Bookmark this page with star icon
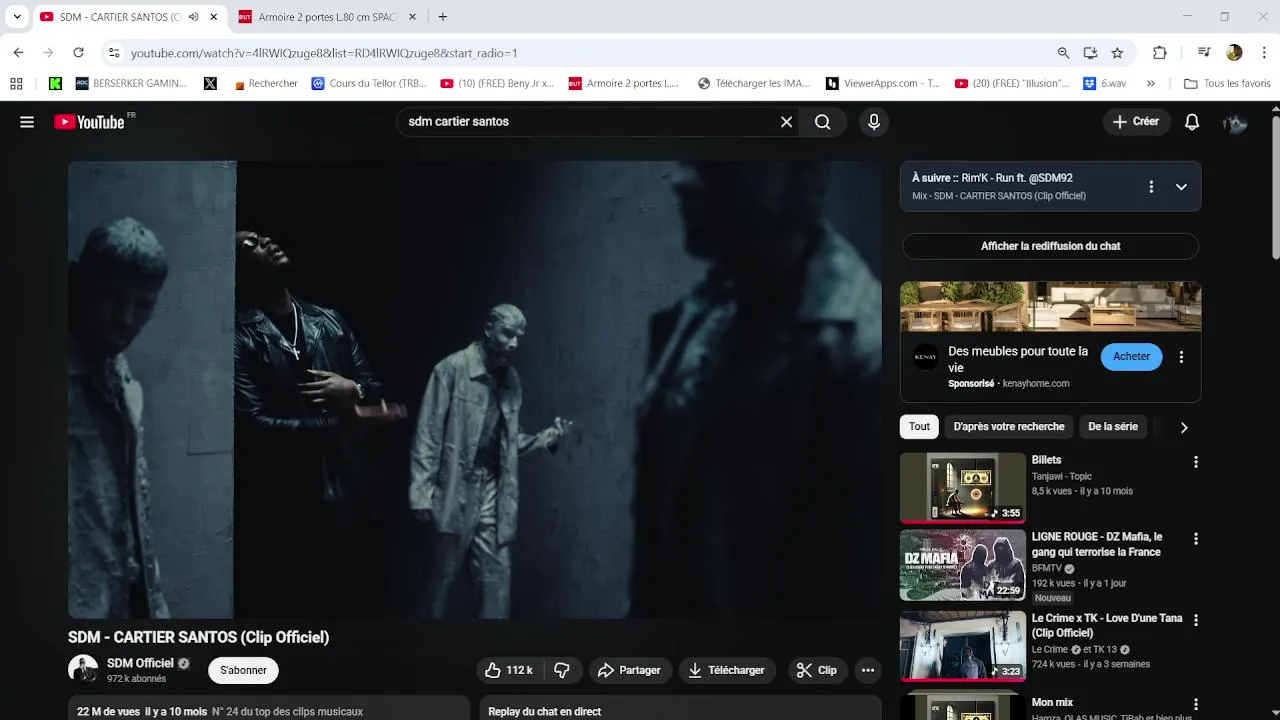Viewport: 1280px width, 720px height. pyautogui.click(x=1117, y=53)
